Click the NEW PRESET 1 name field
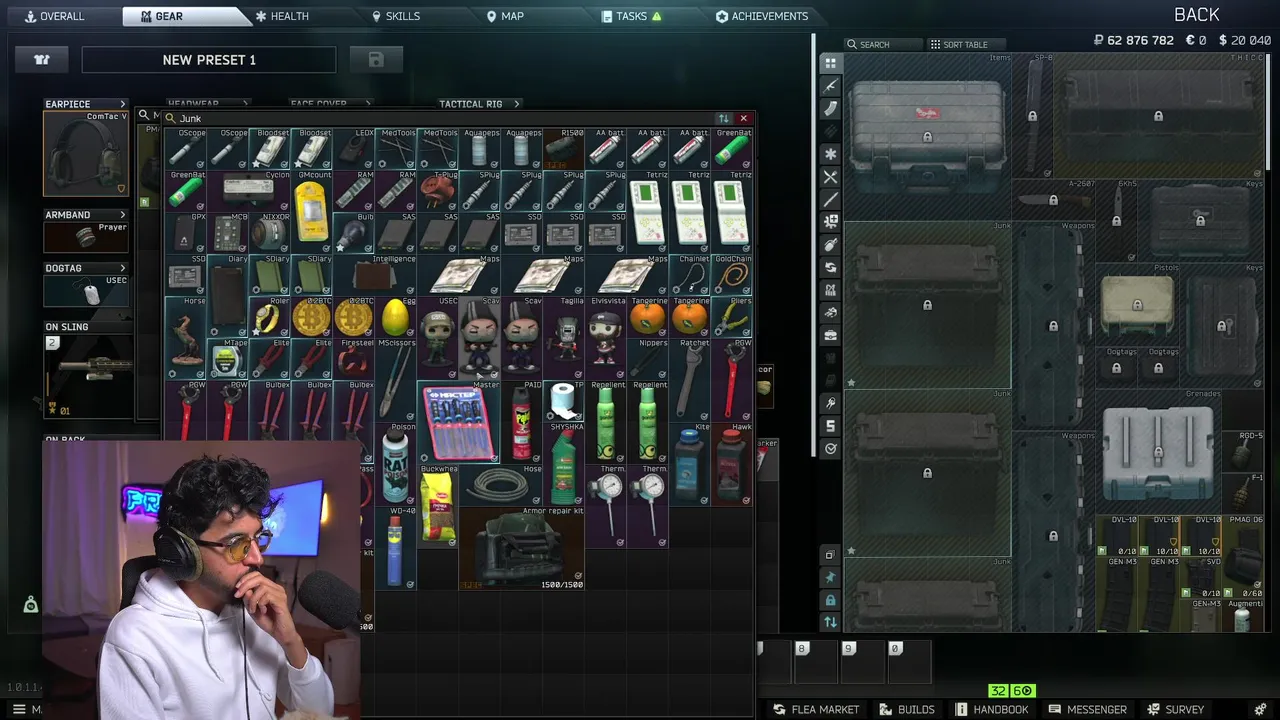1280x720 pixels. coord(209,60)
